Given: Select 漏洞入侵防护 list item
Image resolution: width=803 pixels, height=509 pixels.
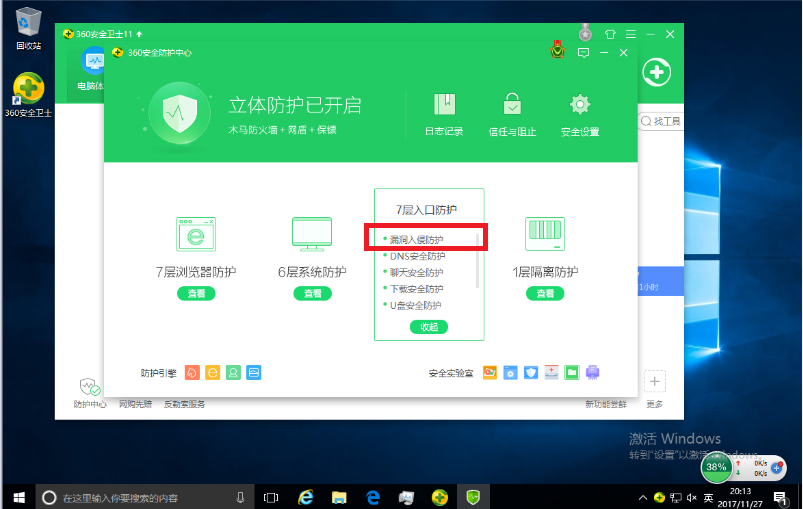Looking at the screenshot, I should [416, 240].
